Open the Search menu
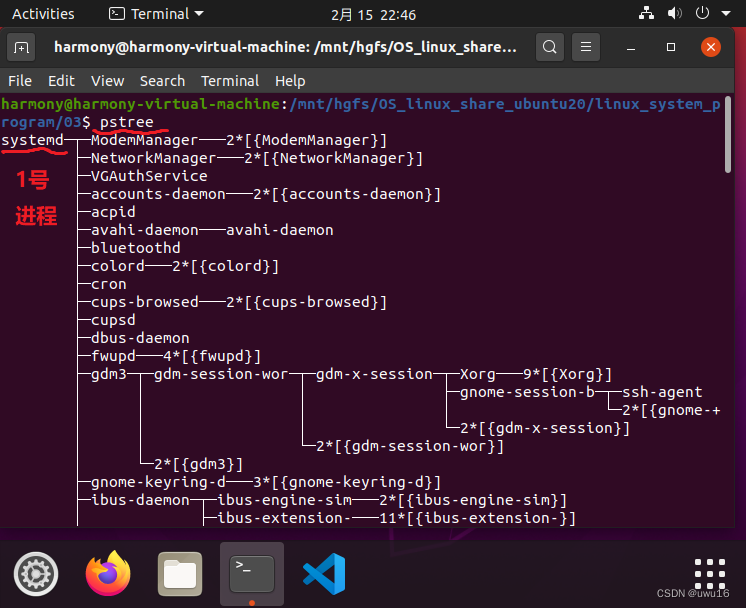The height and width of the screenshot is (608, 746). tap(162, 81)
